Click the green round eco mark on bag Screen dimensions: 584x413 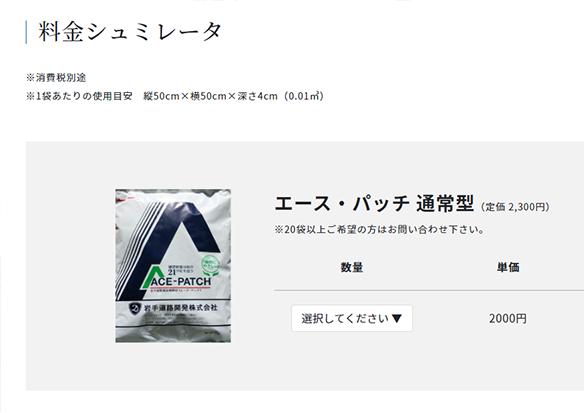(x=210, y=265)
